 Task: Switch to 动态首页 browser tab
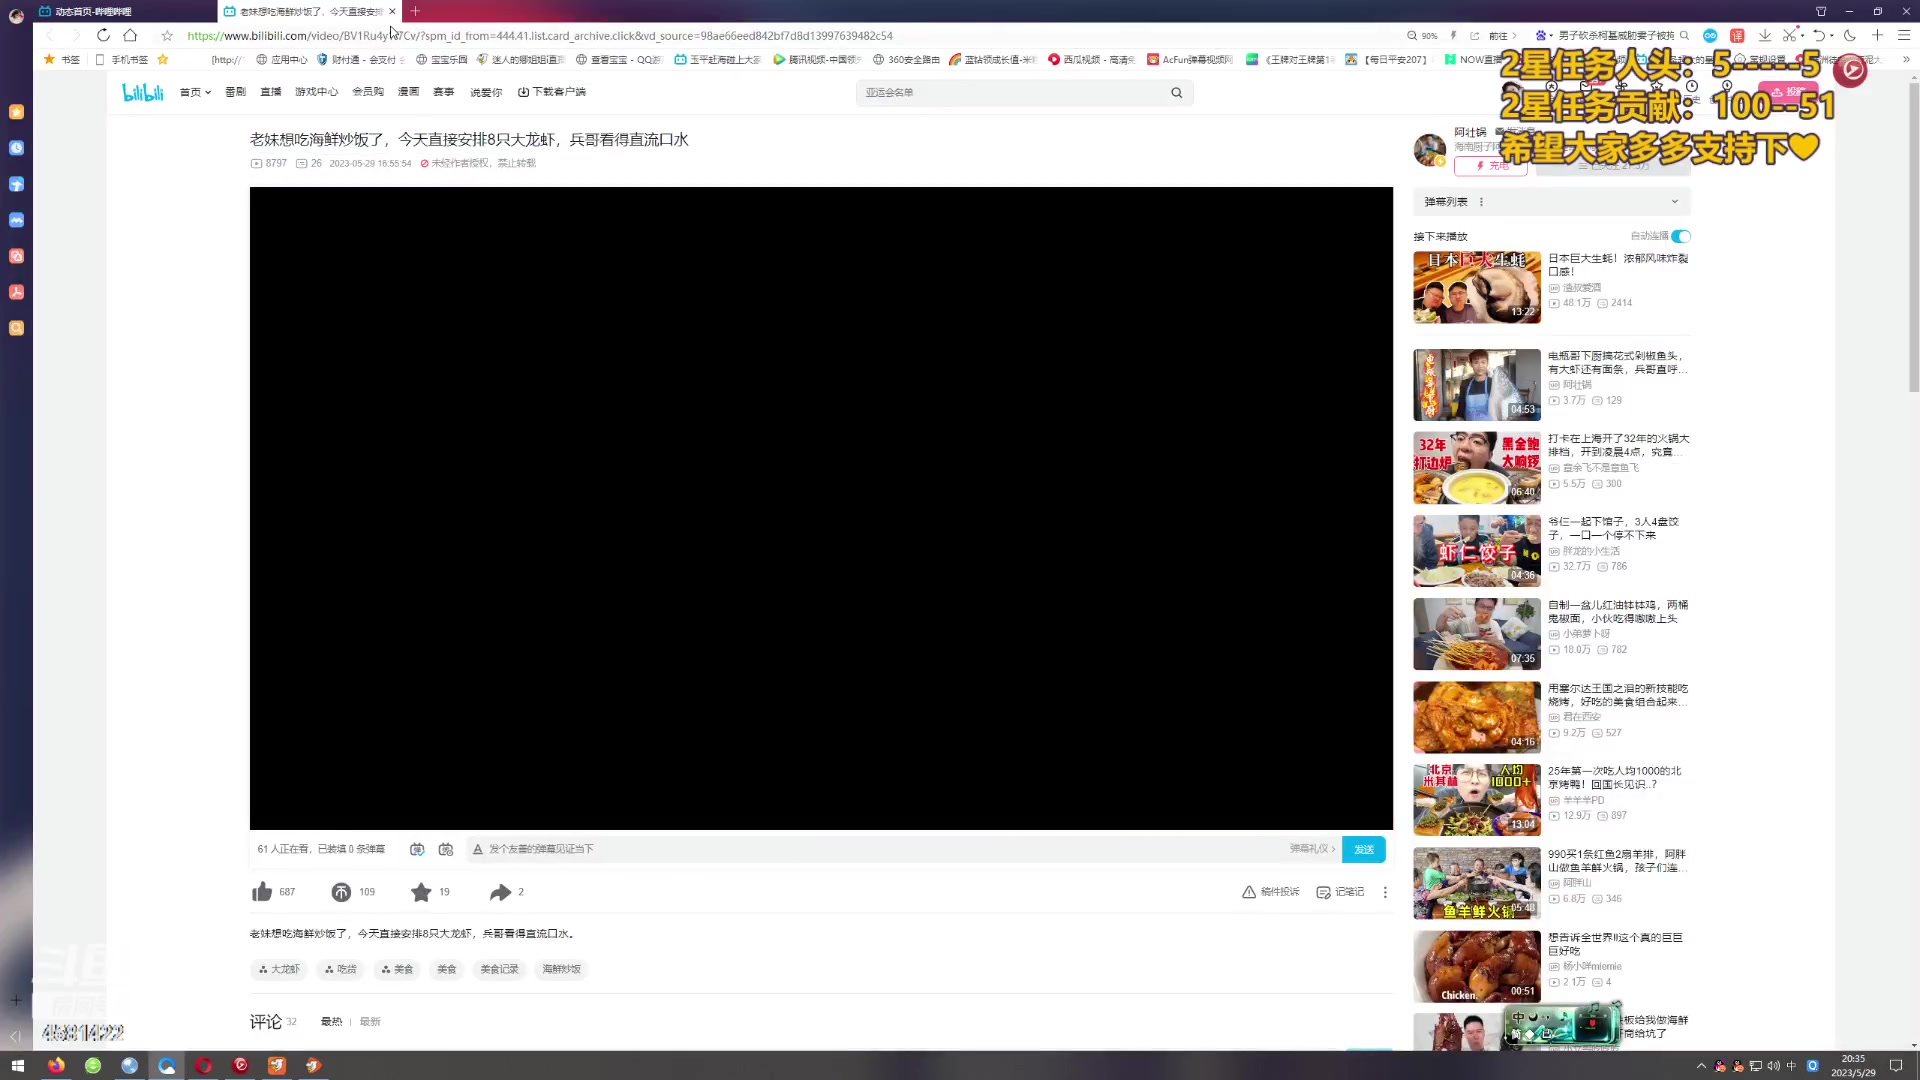pos(93,11)
